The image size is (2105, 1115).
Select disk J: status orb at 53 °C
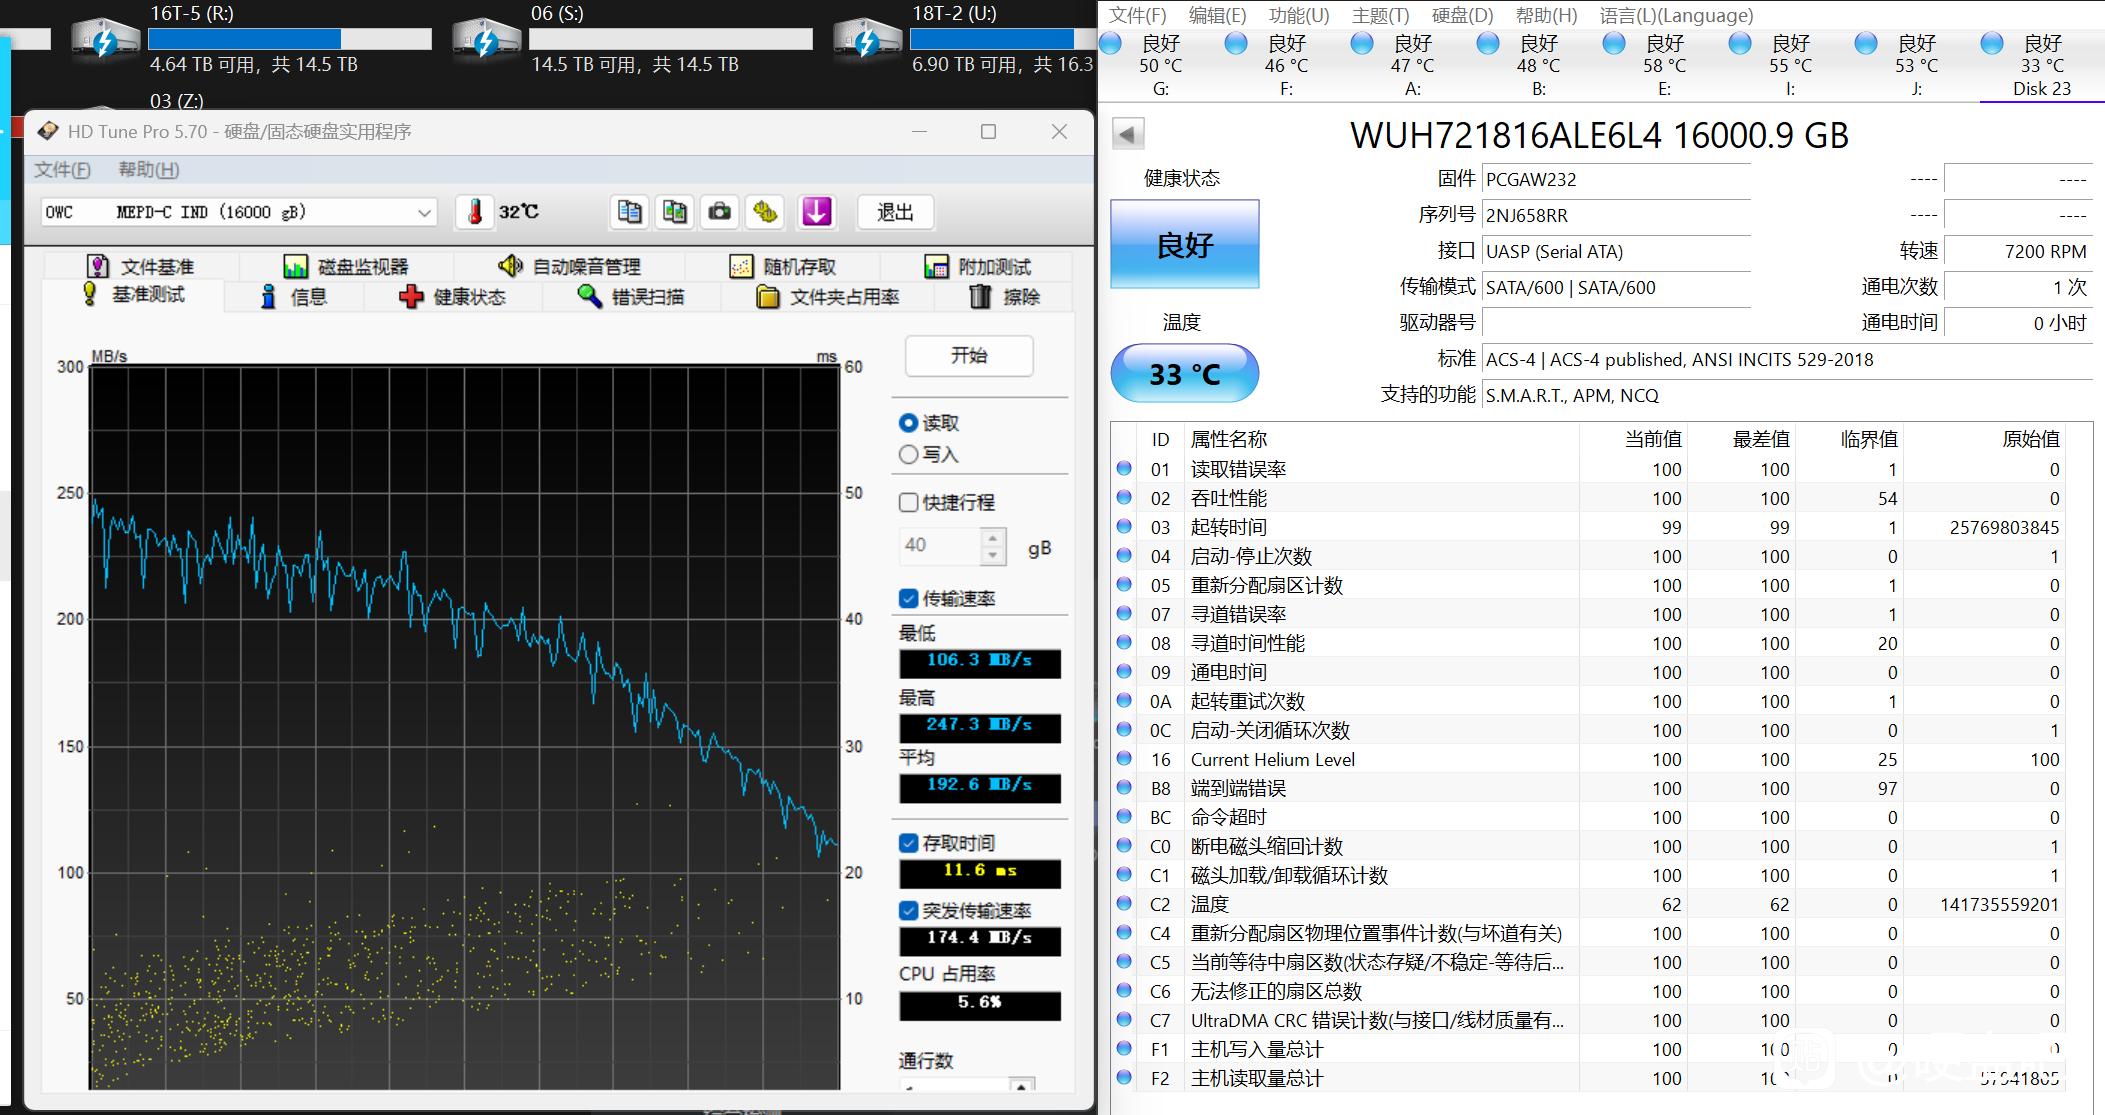pyautogui.click(x=1866, y=43)
